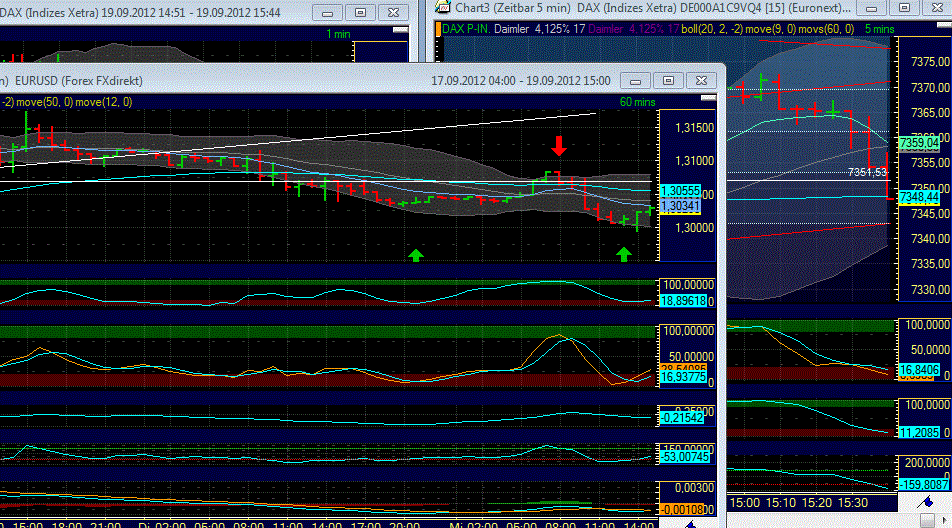Click the 7375,00 axis label in Chart3
952x528 pixels.
[931, 62]
